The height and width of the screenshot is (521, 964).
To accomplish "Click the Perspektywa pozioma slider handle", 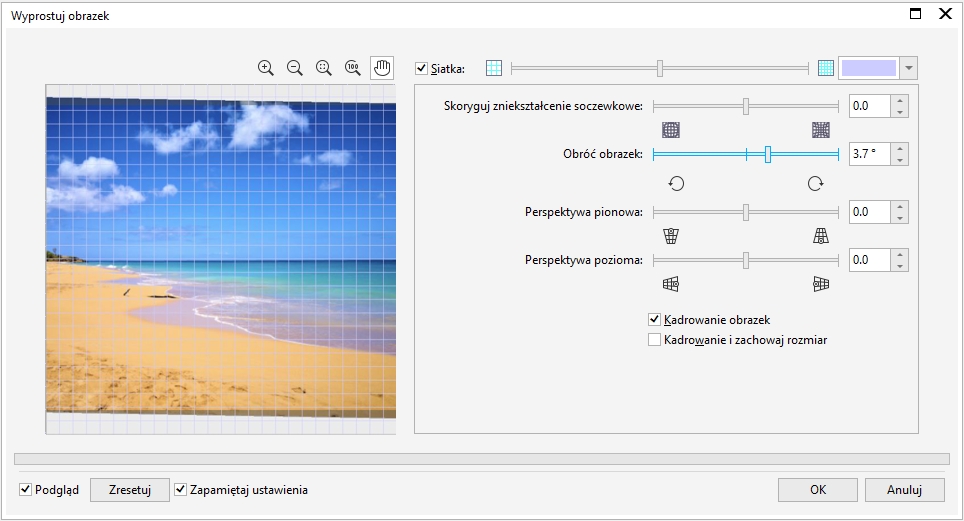I will (x=746, y=260).
